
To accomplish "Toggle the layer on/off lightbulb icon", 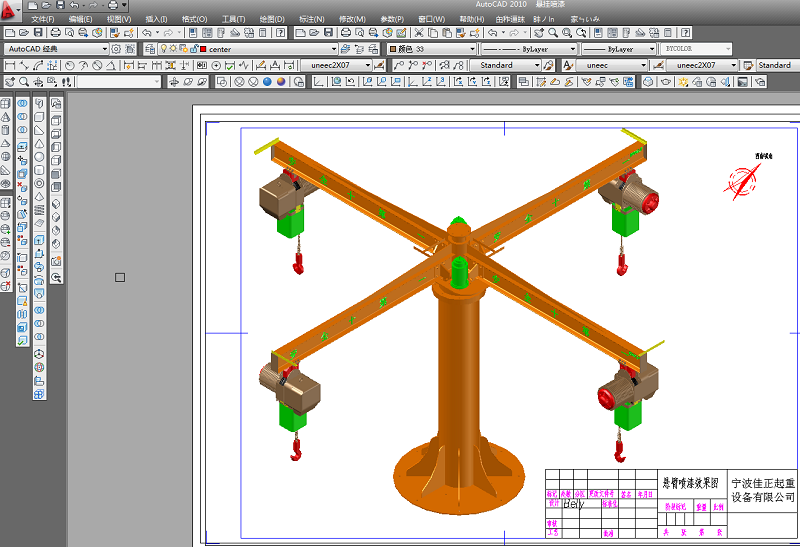I will click(x=166, y=48).
